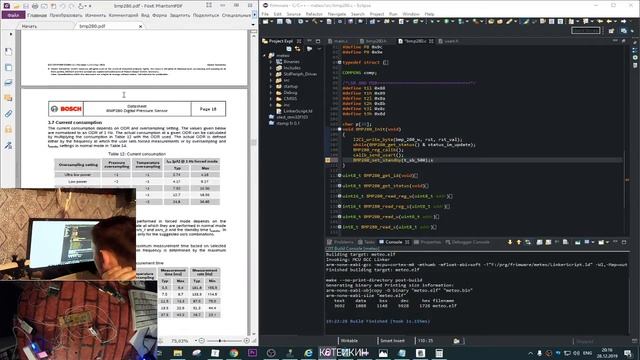Screen dimensions: 640x360
Task: Open Project Explorer view menu dropdown
Action: 319,49
